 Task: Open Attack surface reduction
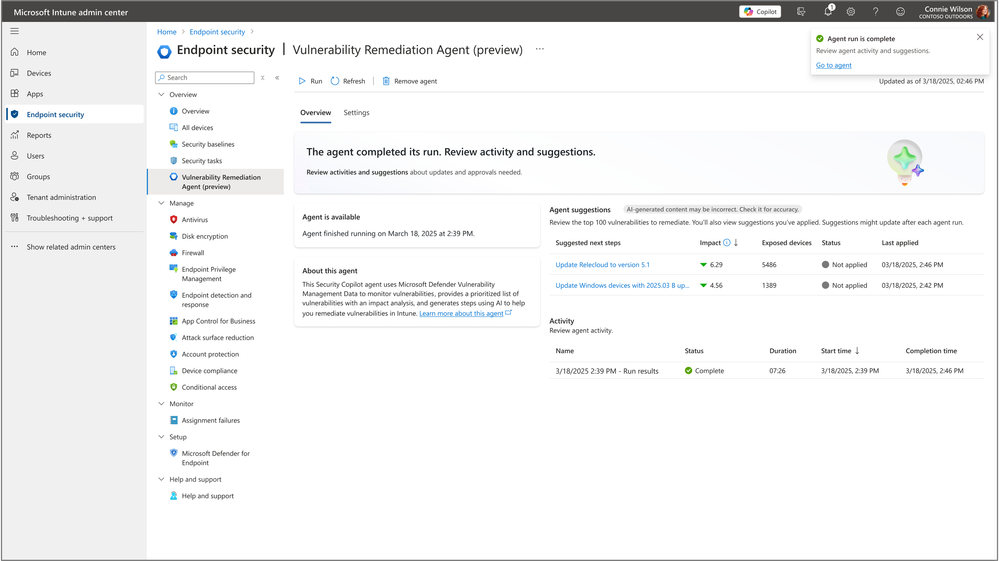pos(217,337)
